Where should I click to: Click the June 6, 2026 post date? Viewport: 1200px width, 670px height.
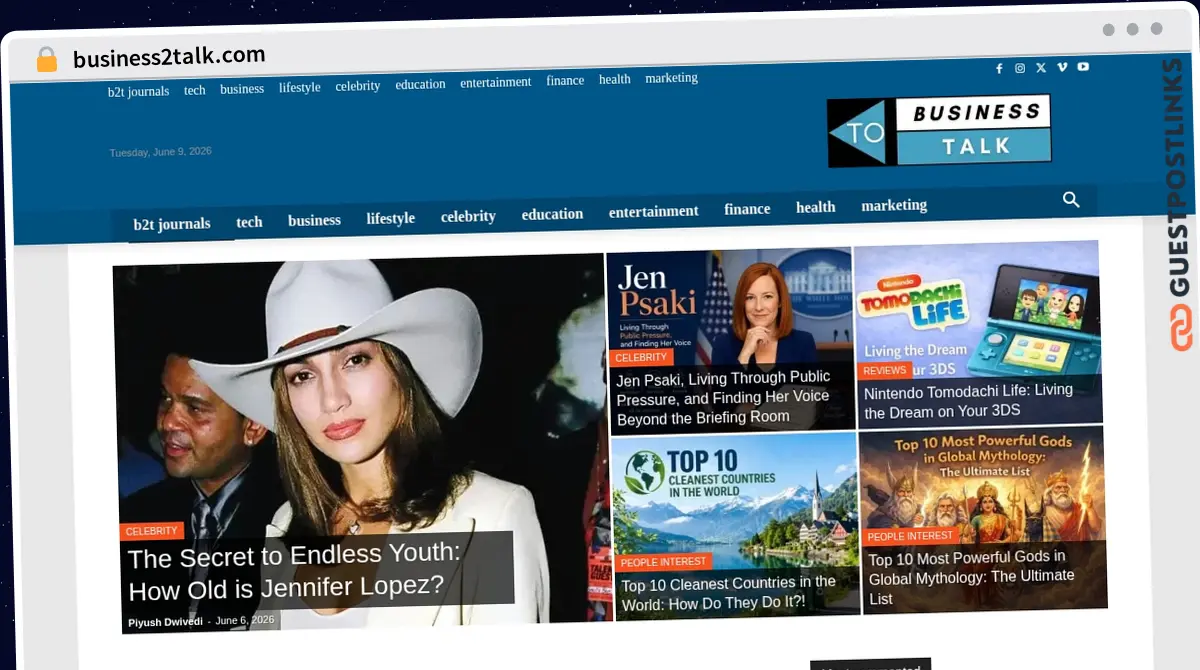[244, 620]
